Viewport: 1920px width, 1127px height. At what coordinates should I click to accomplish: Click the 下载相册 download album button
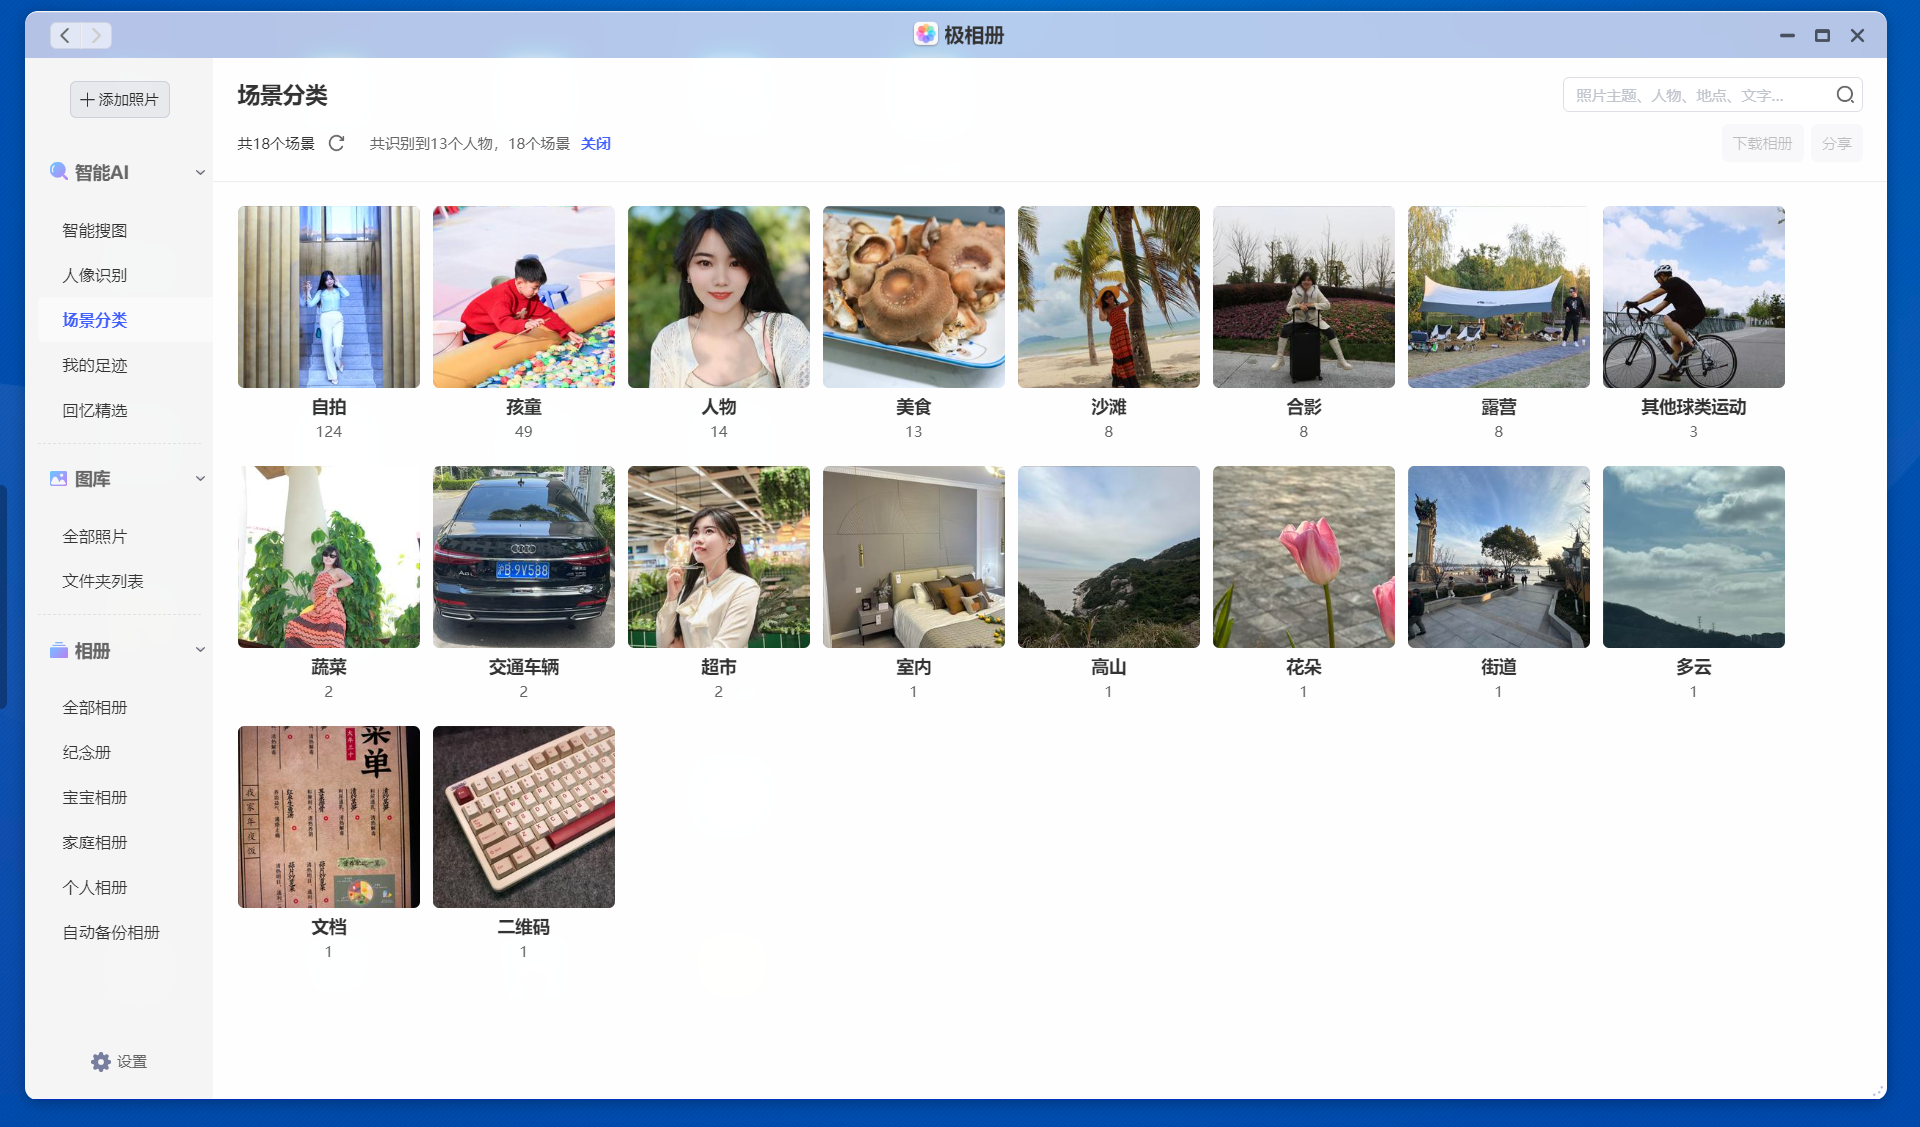pos(1762,143)
